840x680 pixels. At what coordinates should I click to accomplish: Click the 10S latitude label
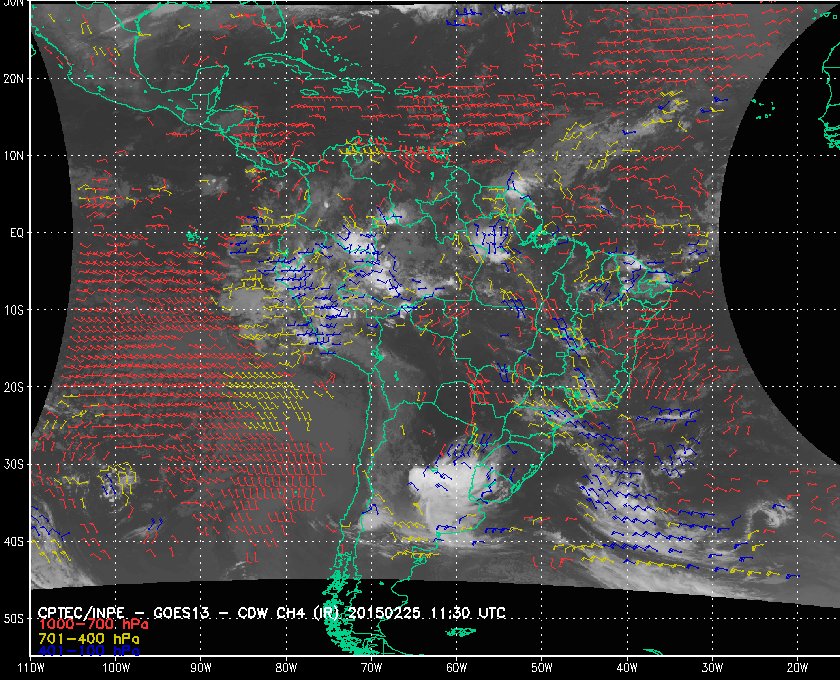point(13,310)
